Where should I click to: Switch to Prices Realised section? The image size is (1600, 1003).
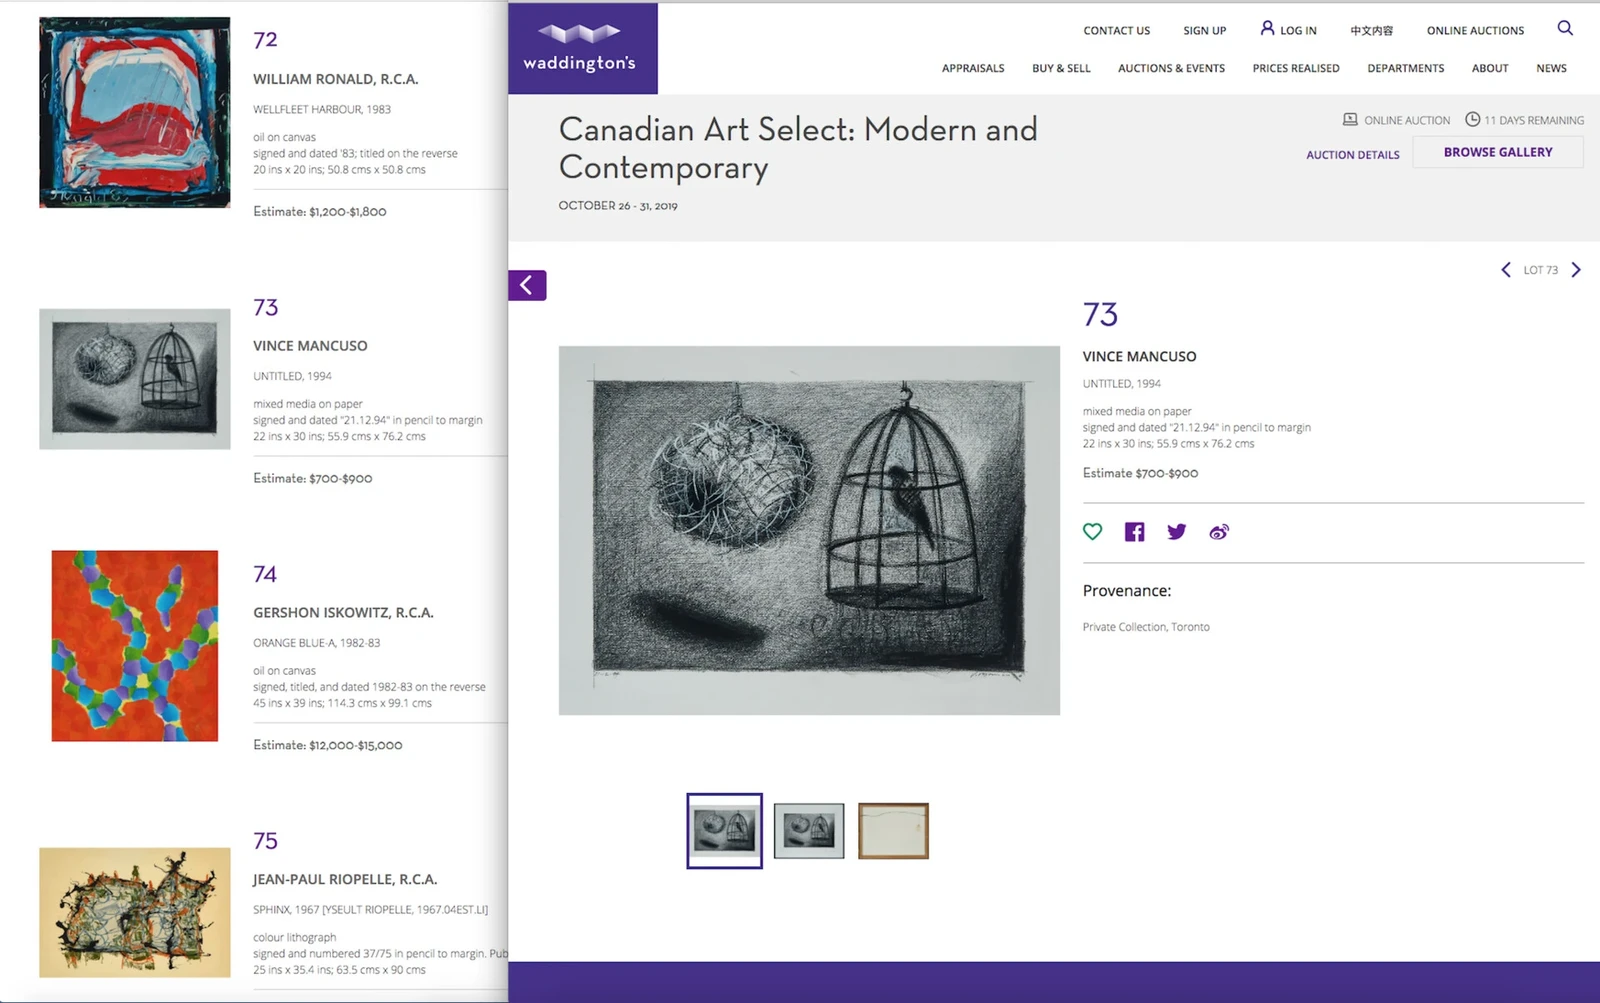tap(1295, 68)
